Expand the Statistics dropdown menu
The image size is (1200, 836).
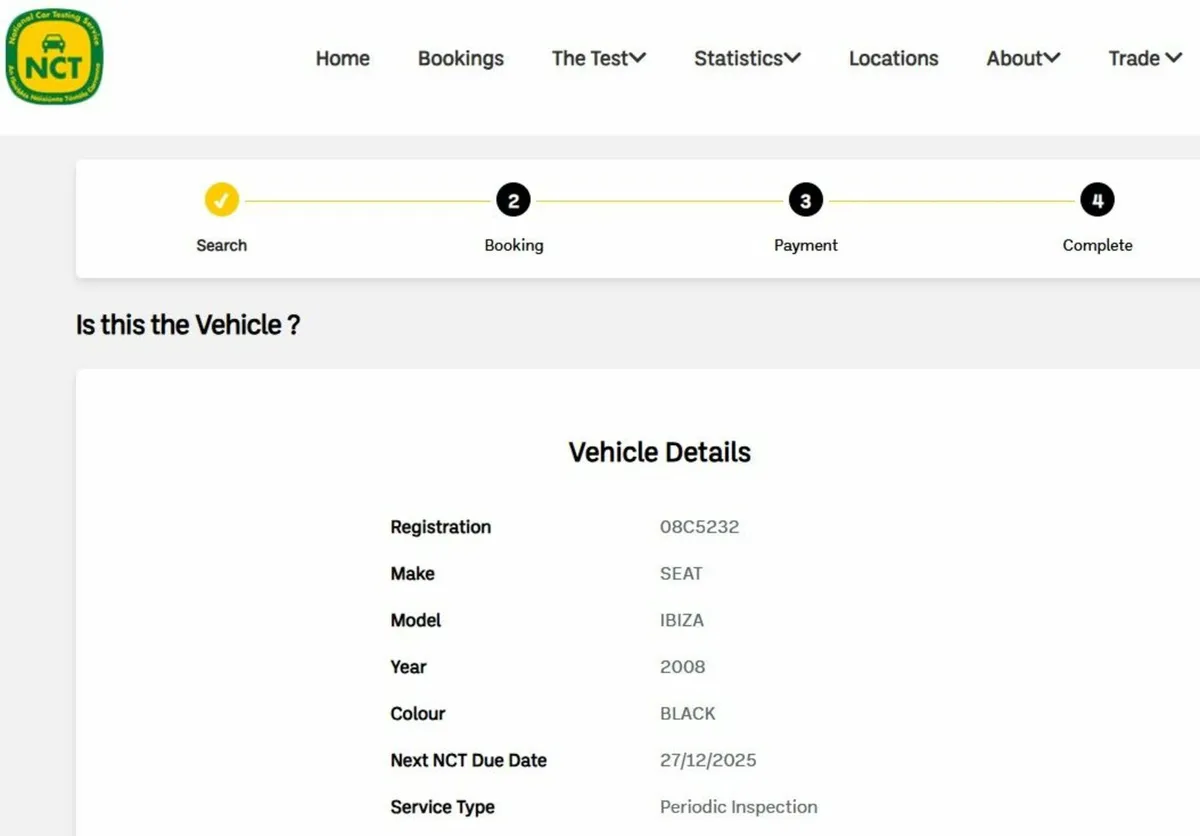tap(747, 59)
